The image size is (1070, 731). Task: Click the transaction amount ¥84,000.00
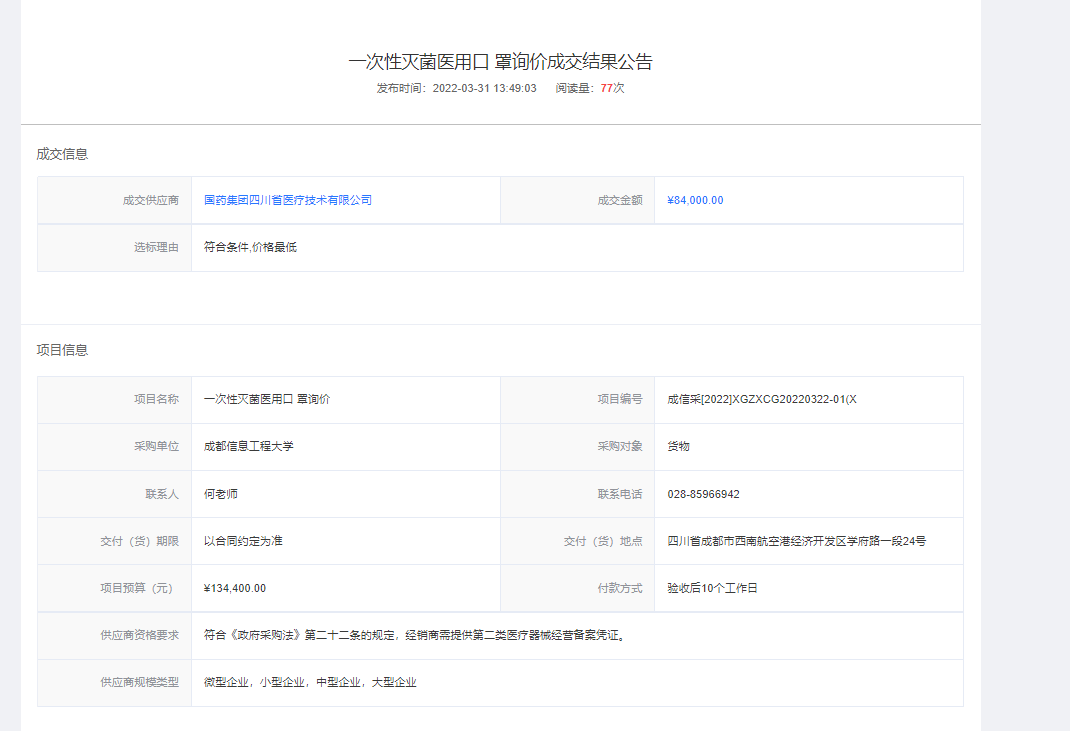(695, 200)
